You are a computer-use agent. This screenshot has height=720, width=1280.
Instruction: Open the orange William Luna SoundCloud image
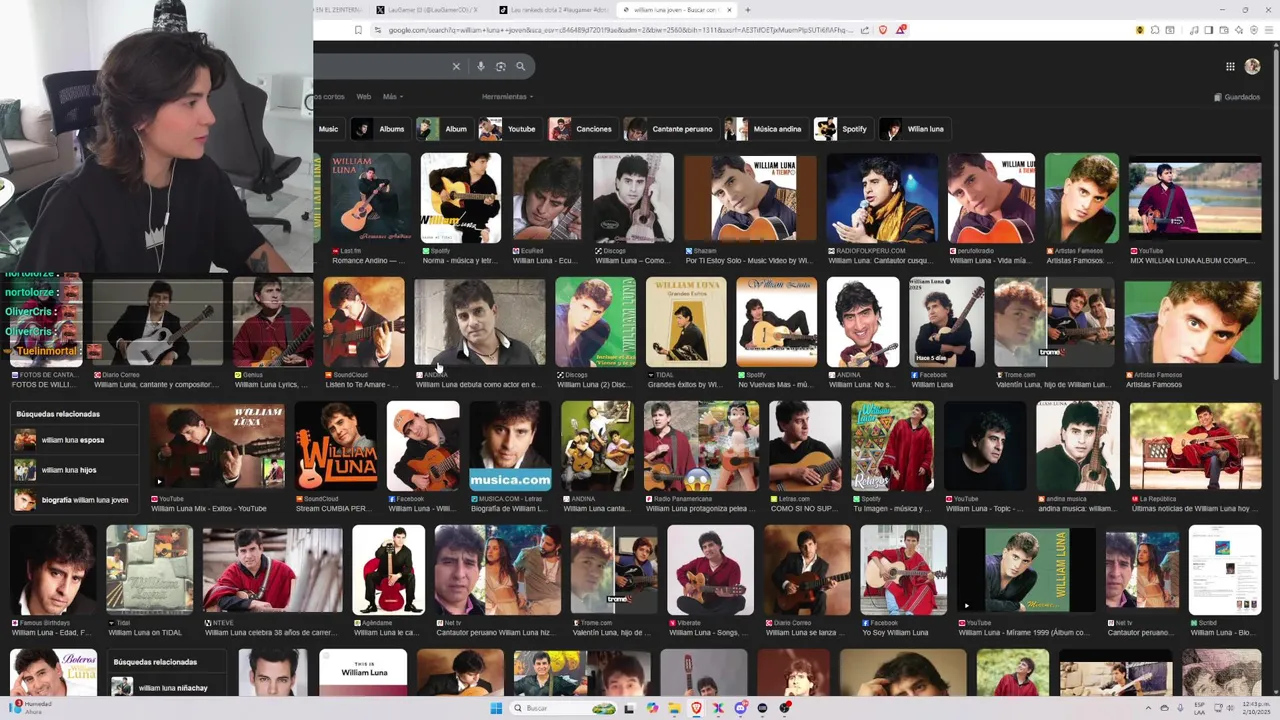click(335, 445)
